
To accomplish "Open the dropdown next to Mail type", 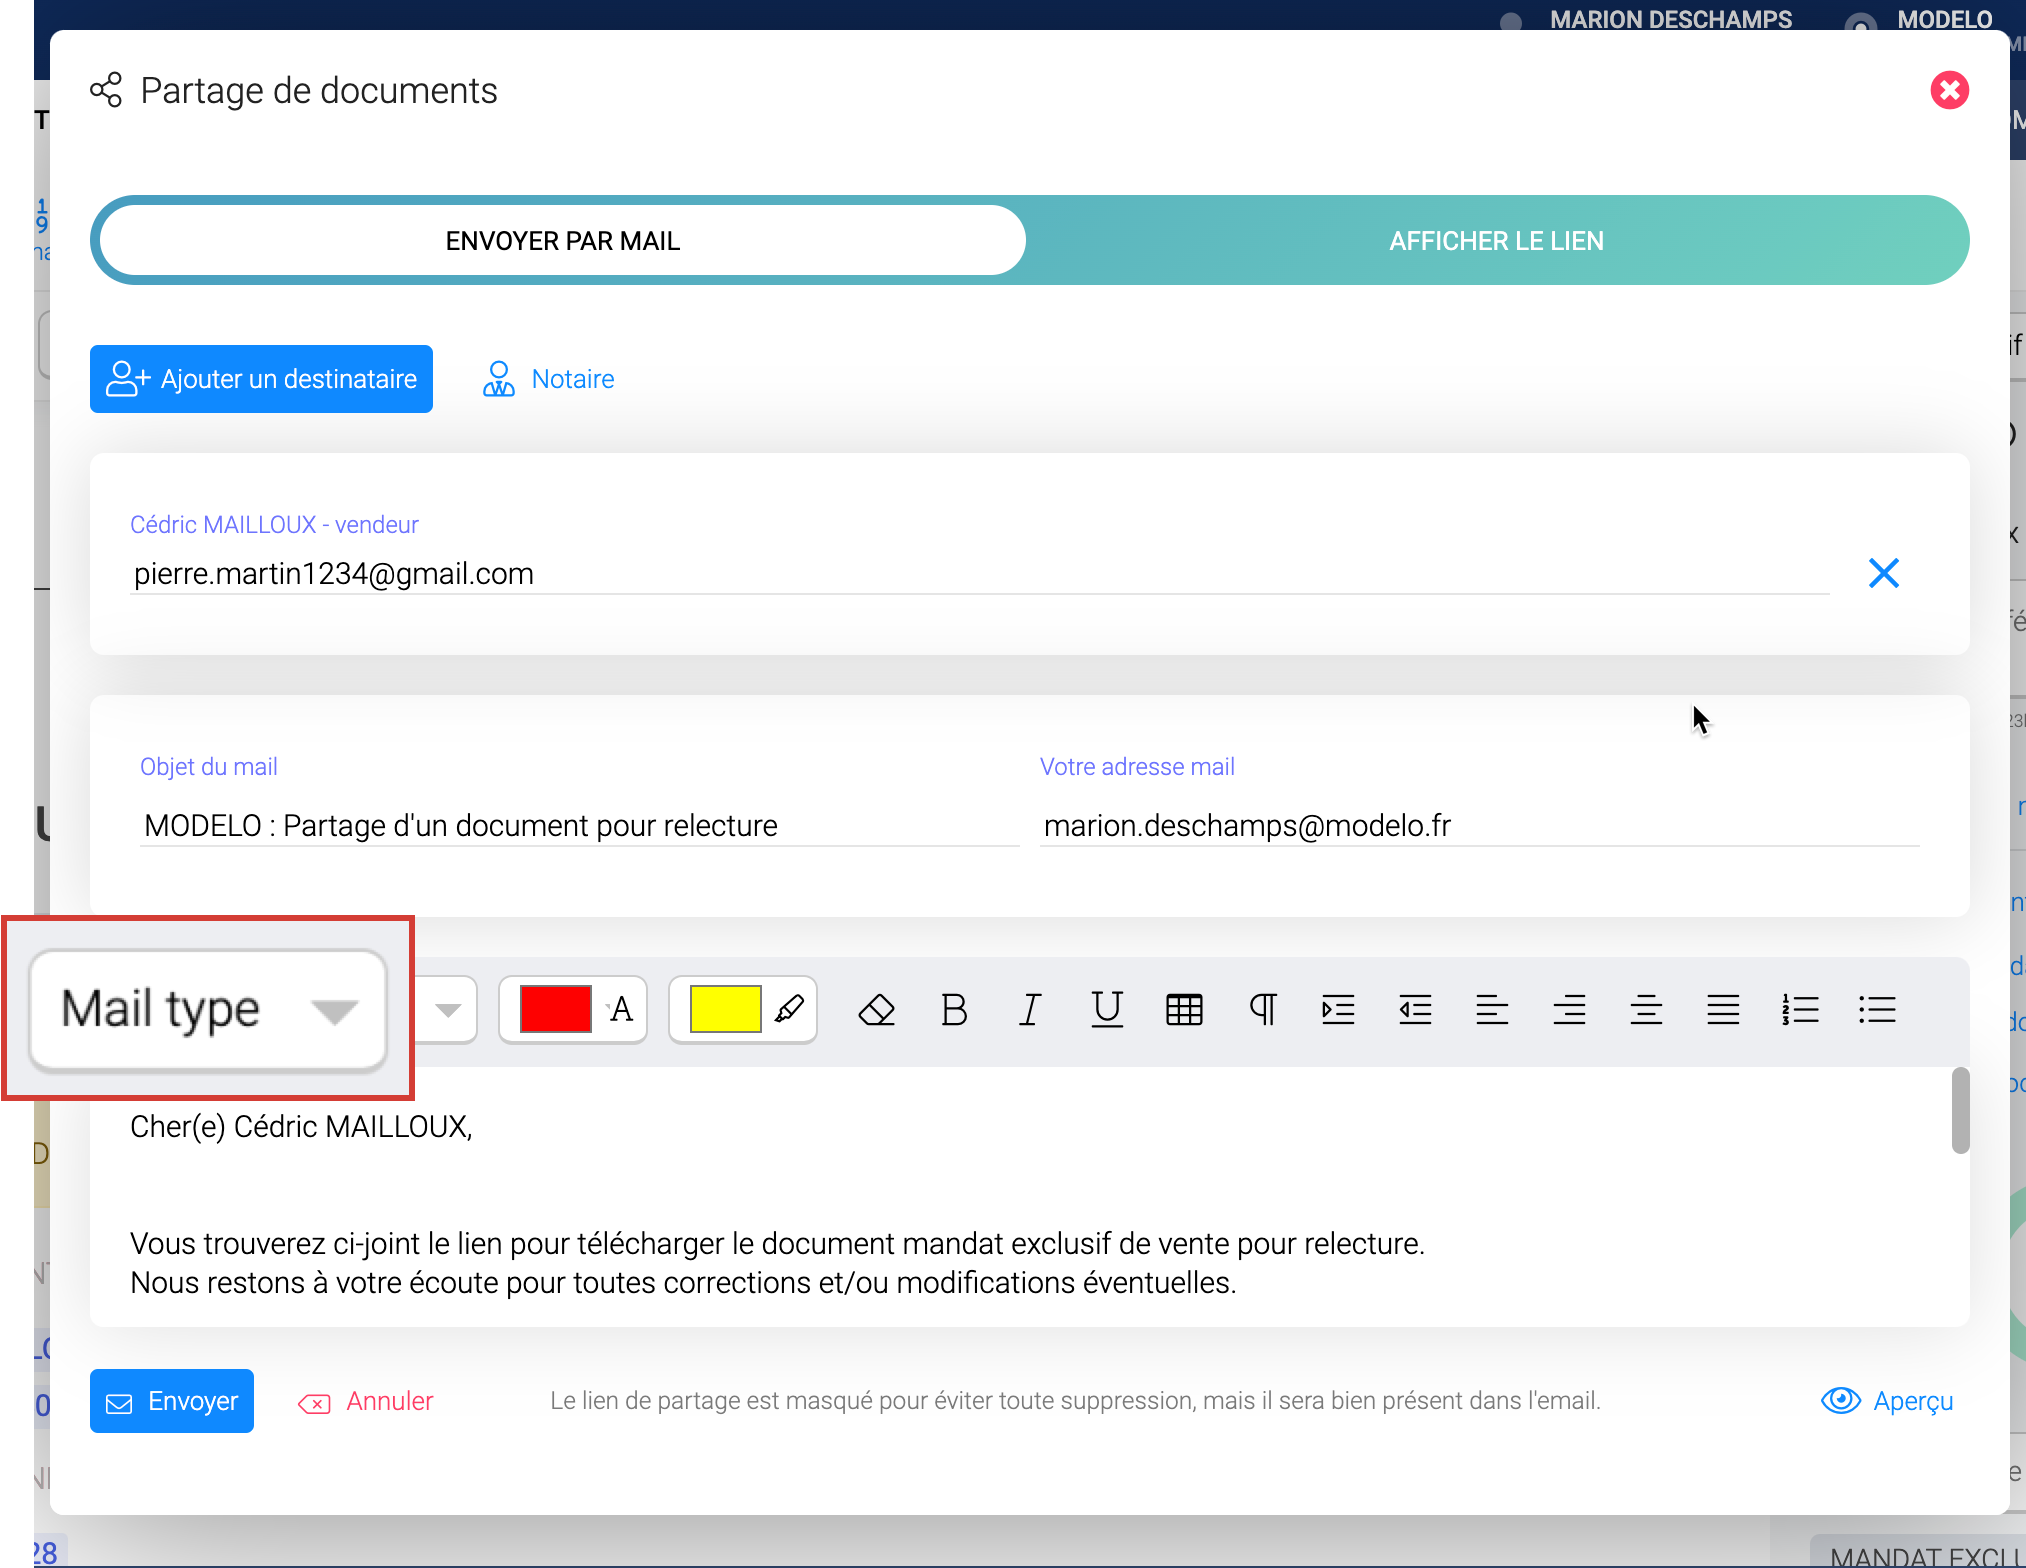I will click(x=447, y=1010).
